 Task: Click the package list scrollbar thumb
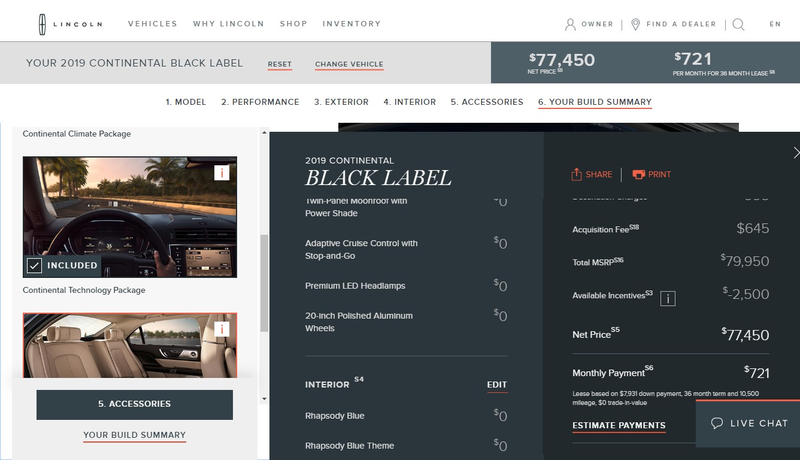tap(264, 284)
